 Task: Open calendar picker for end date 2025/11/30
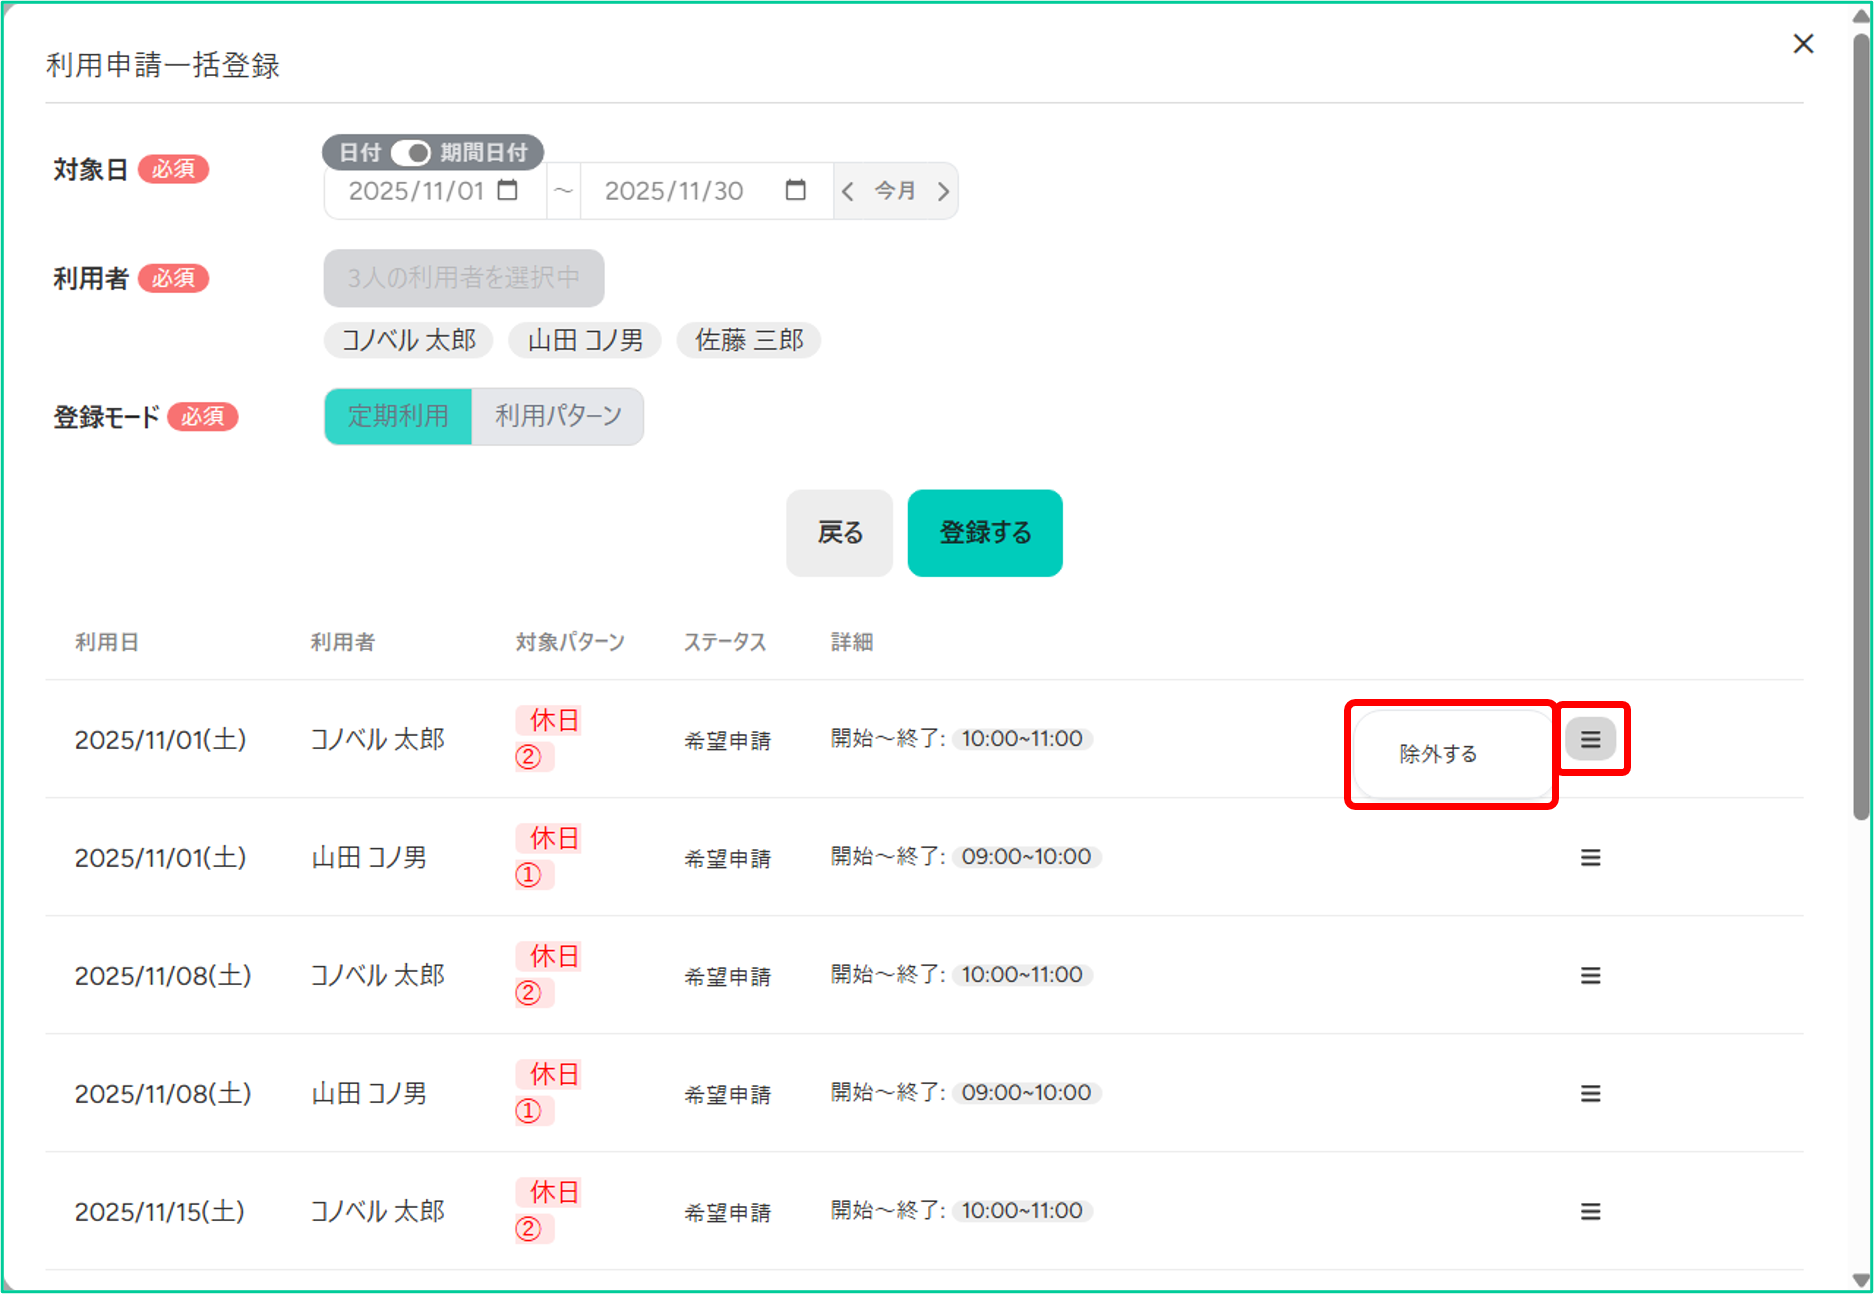[795, 190]
